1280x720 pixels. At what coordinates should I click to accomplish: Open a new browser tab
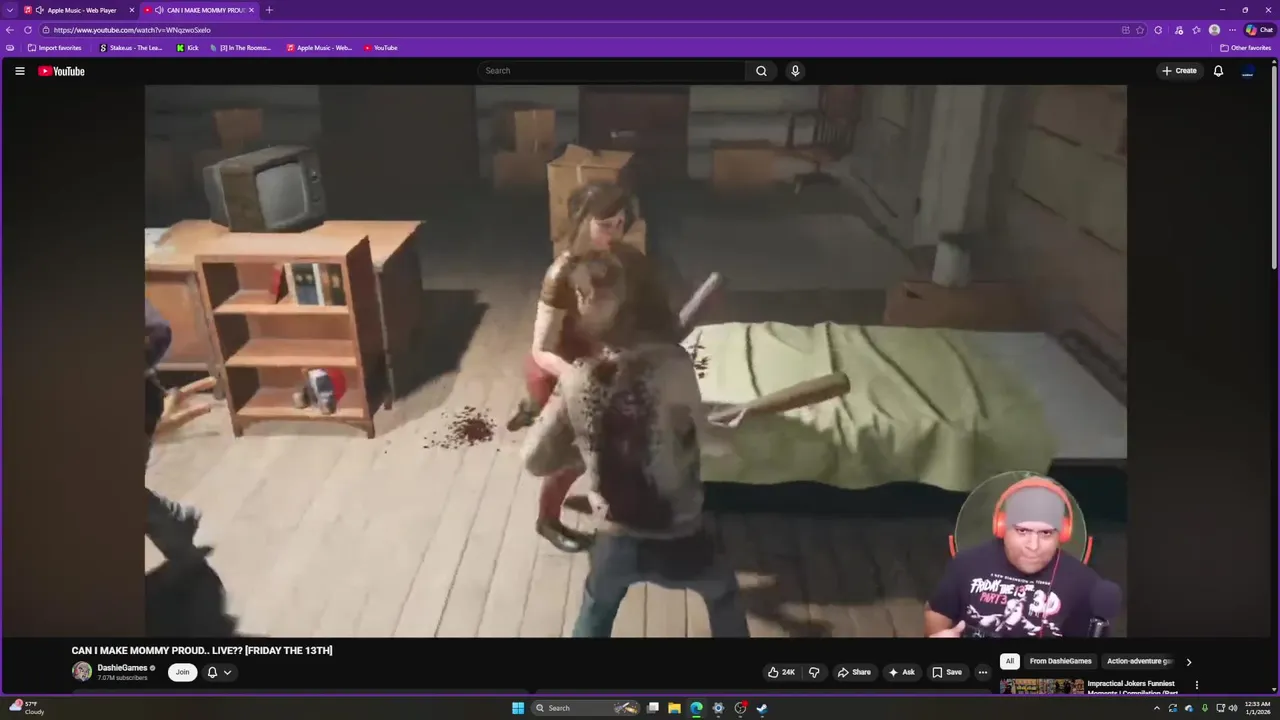(268, 10)
